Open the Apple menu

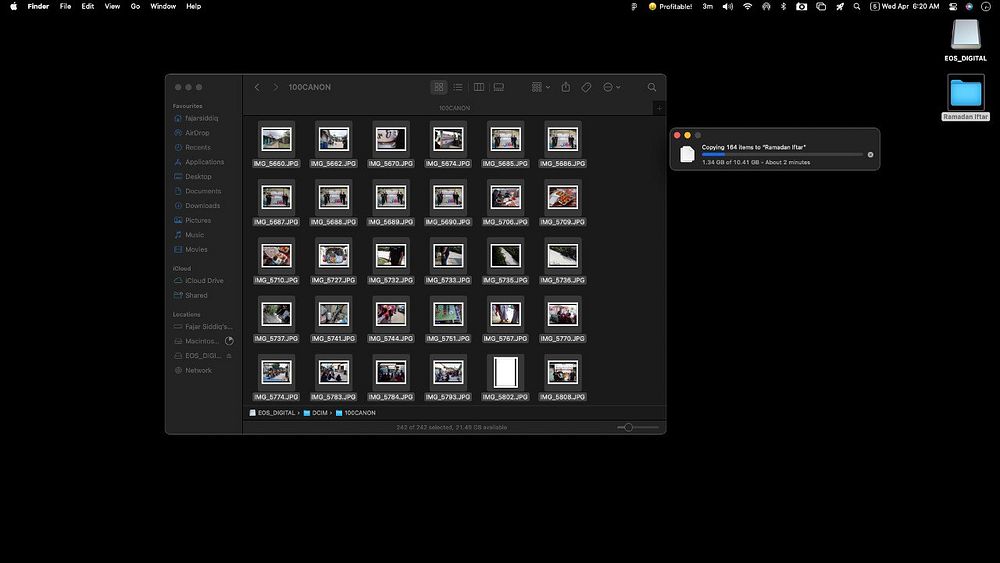point(13,6)
